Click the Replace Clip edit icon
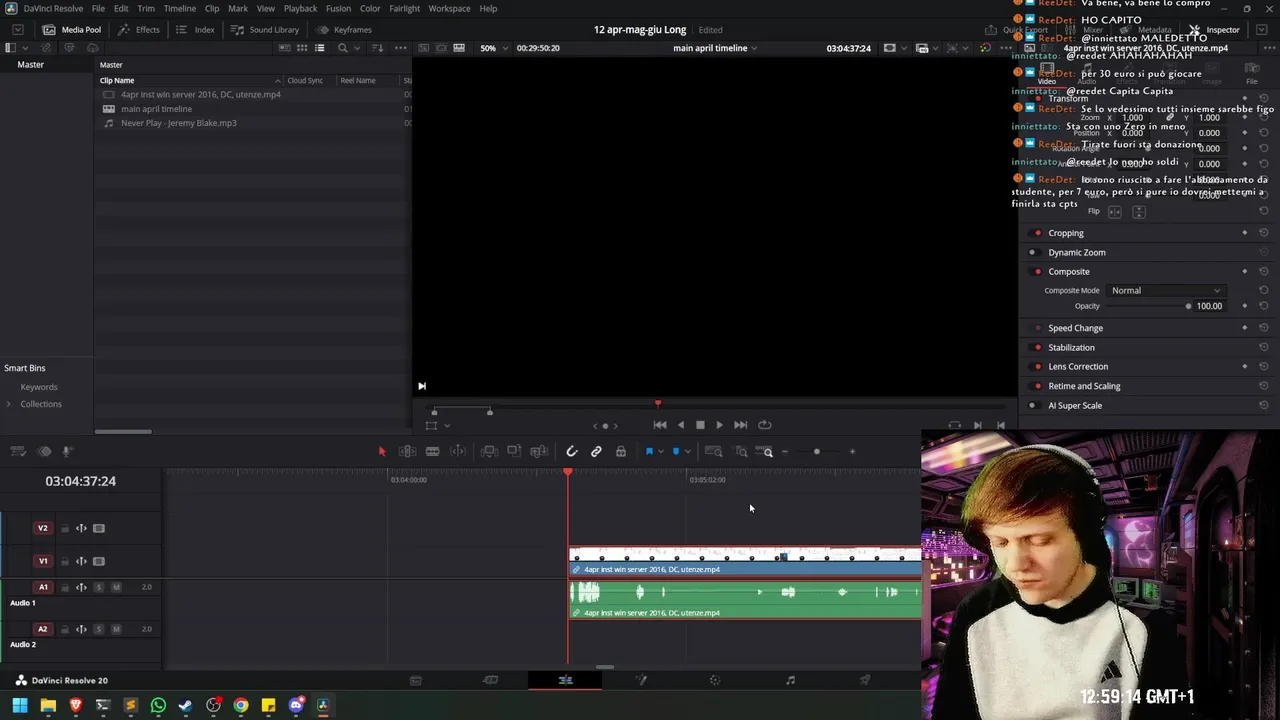Image resolution: width=1280 pixels, height=720 pixels. click(539, 452)
